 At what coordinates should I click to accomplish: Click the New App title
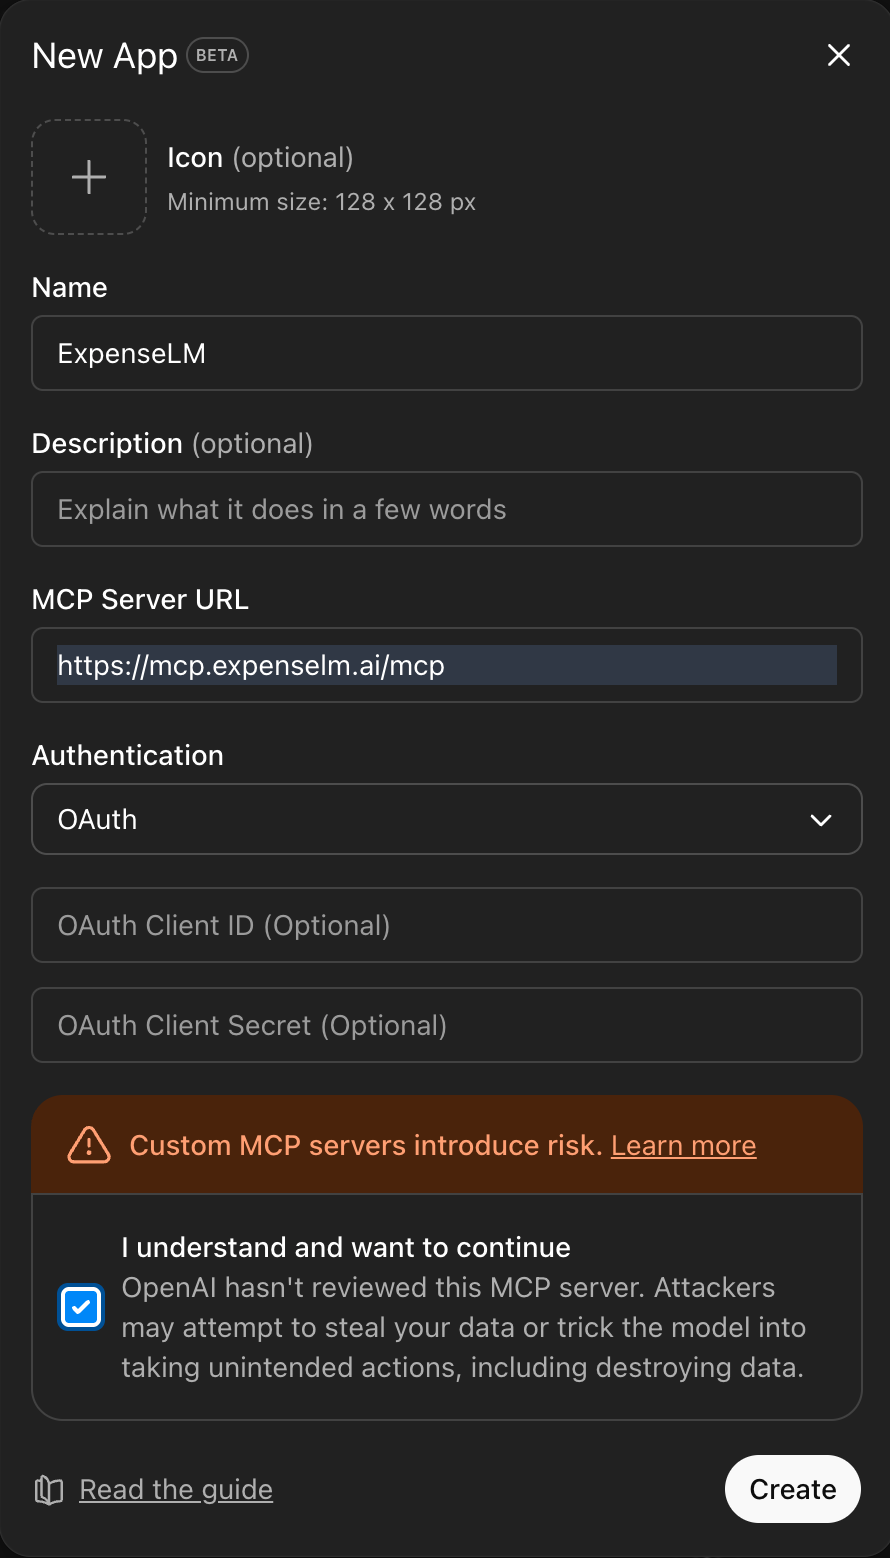pos(105,56)
